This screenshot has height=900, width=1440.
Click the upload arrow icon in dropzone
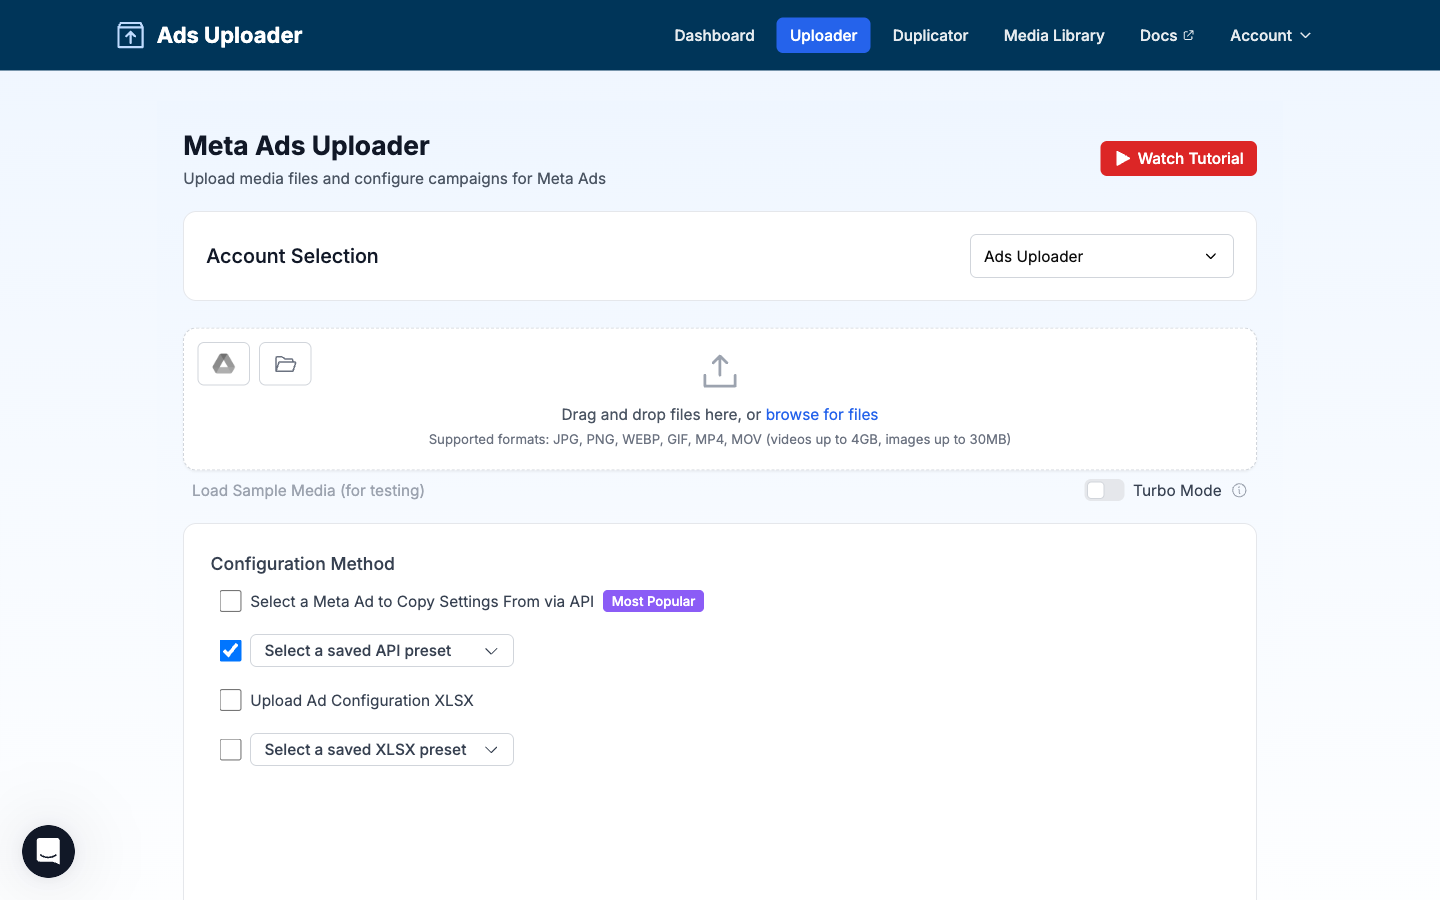[x=720, y=371]
